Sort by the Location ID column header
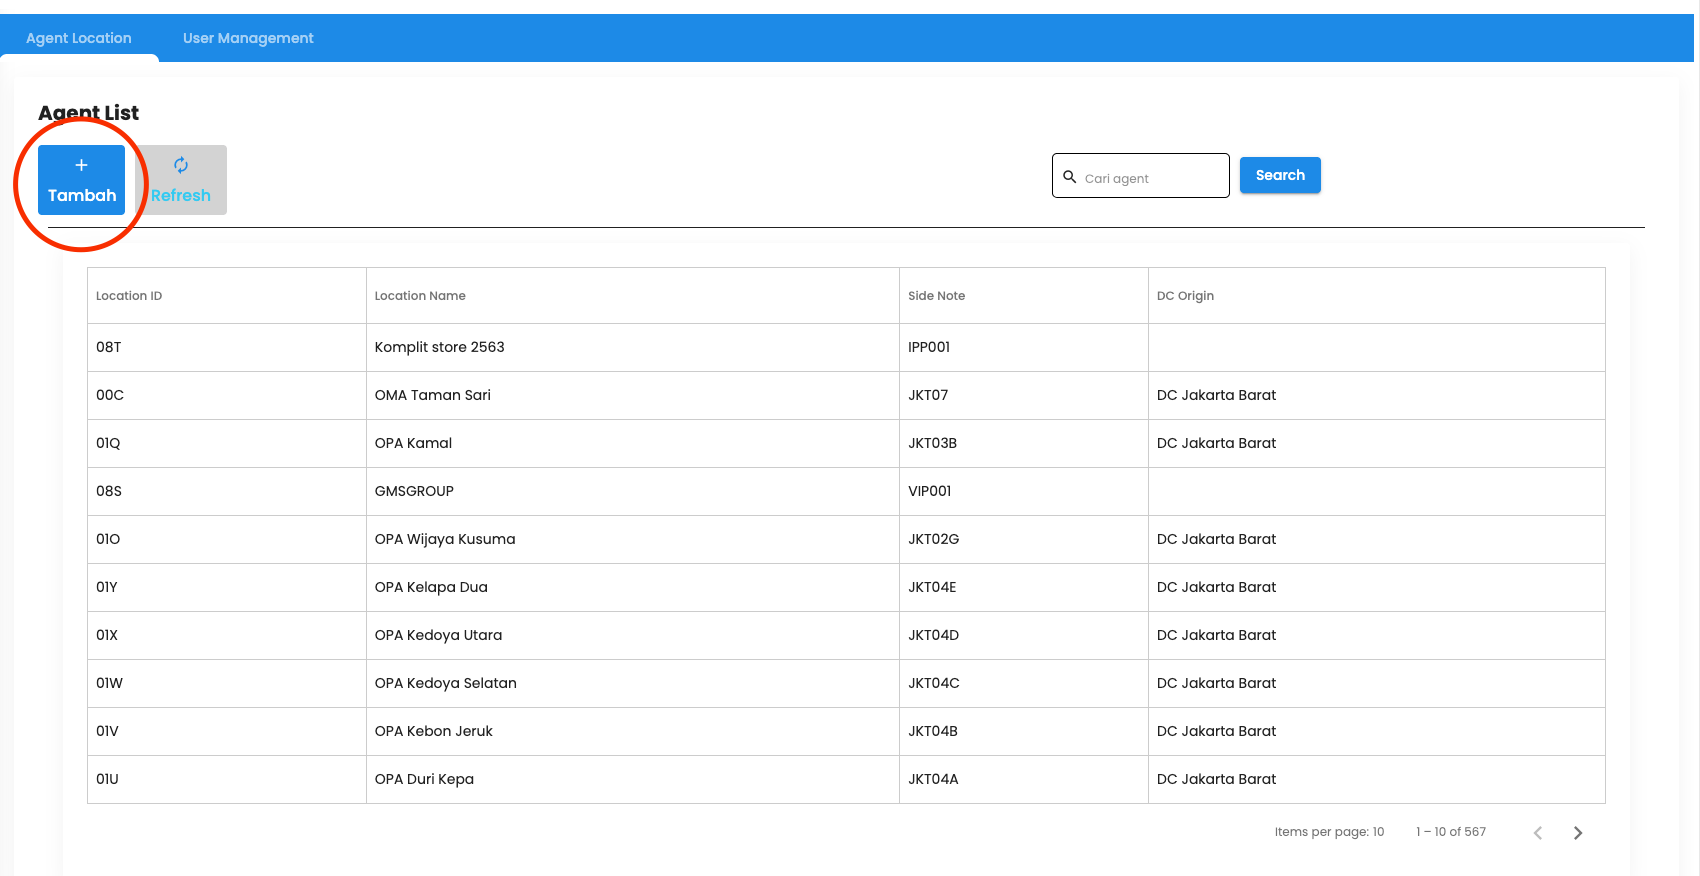 point(129,296)
